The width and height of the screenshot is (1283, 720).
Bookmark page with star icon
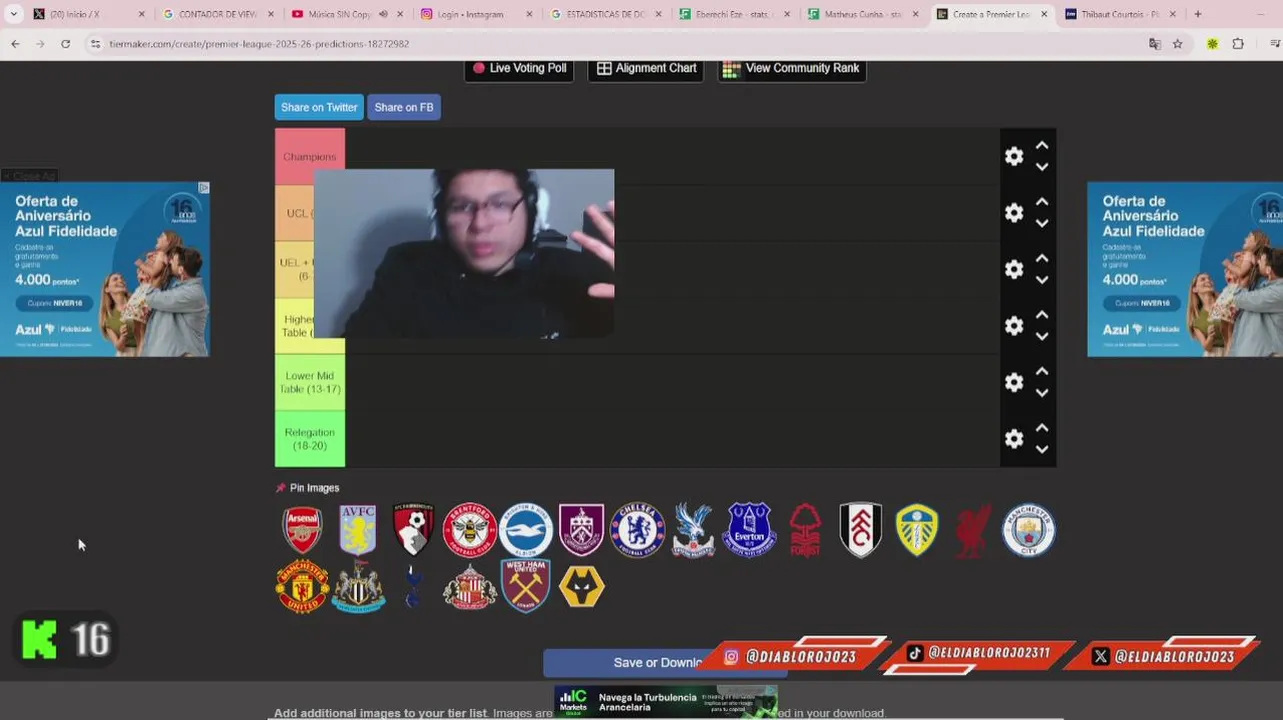(x=1178, y=44)
